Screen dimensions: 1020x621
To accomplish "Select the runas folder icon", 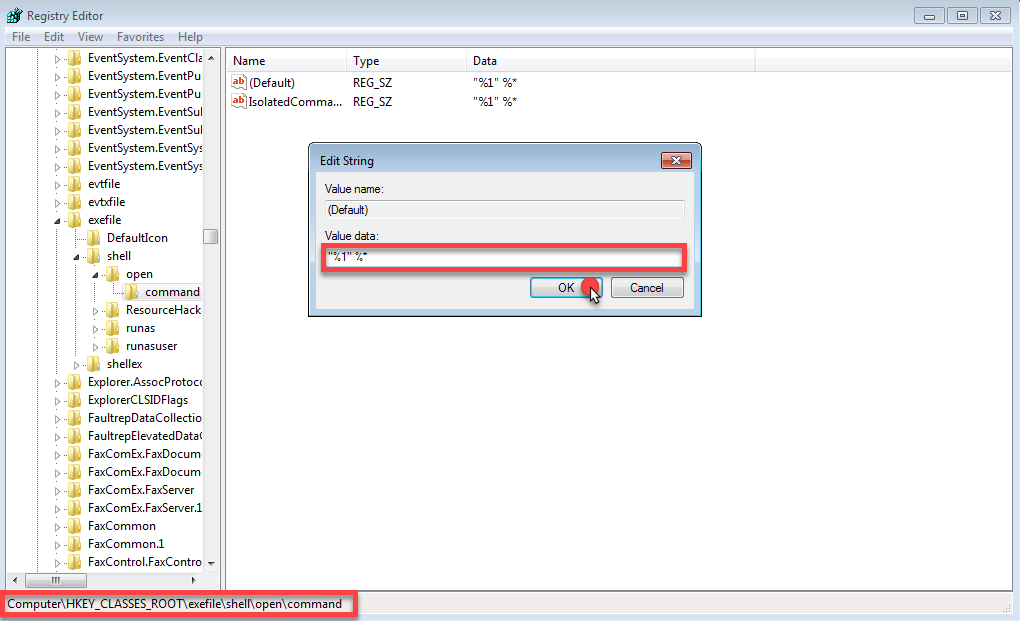I will click(112, 328).
